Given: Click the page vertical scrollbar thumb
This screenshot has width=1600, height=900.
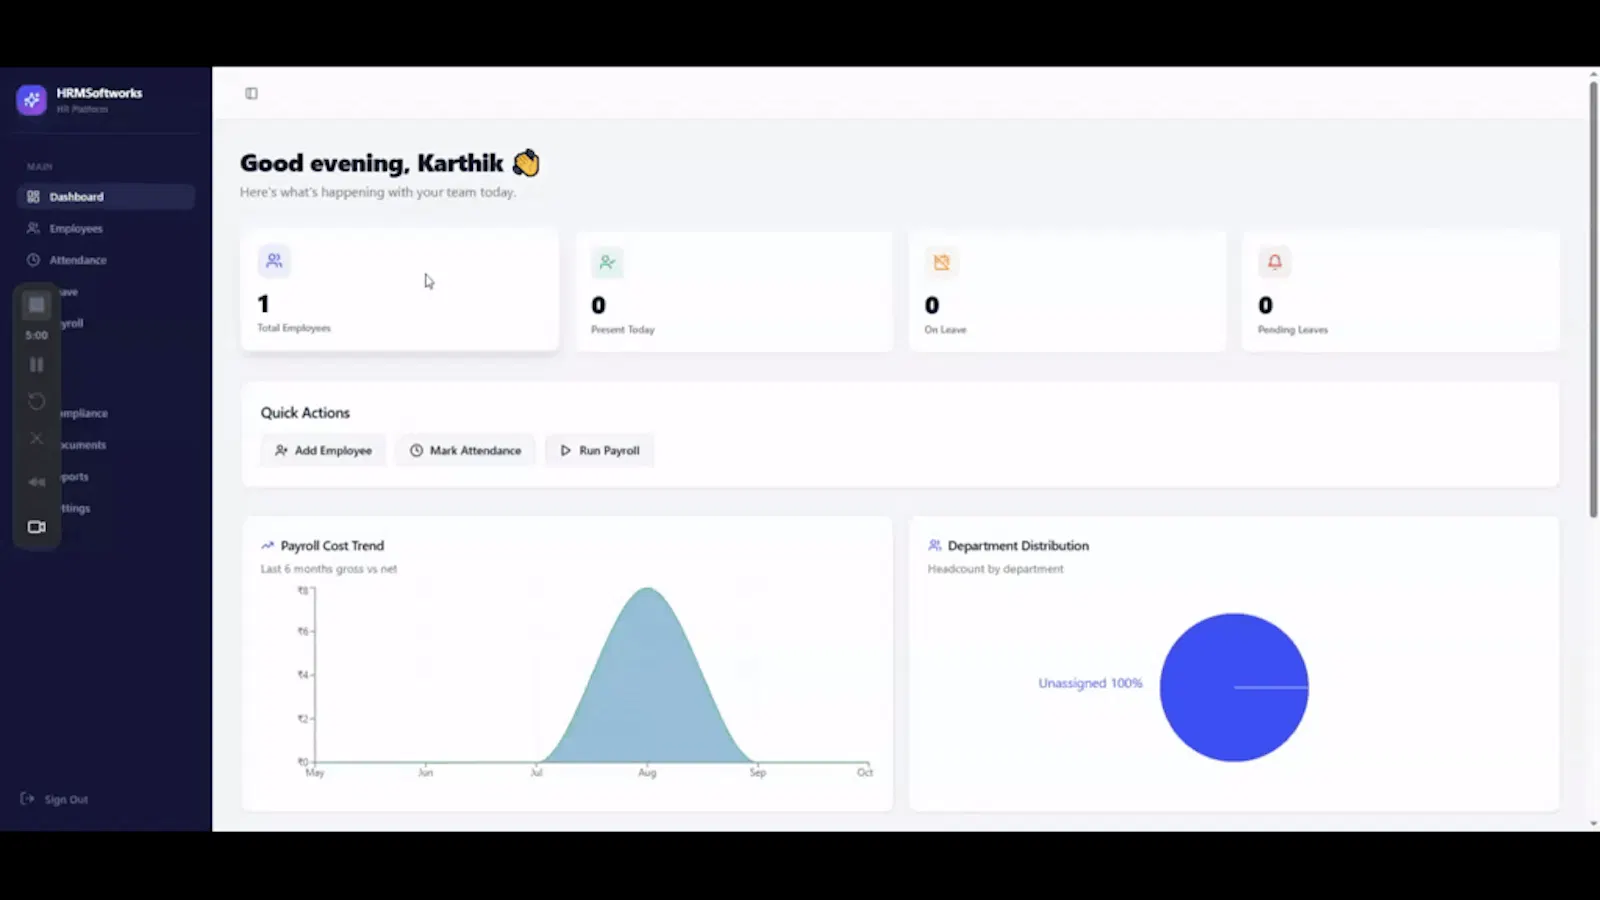Looking at the screenshot, I should (x=1593, y=300).
